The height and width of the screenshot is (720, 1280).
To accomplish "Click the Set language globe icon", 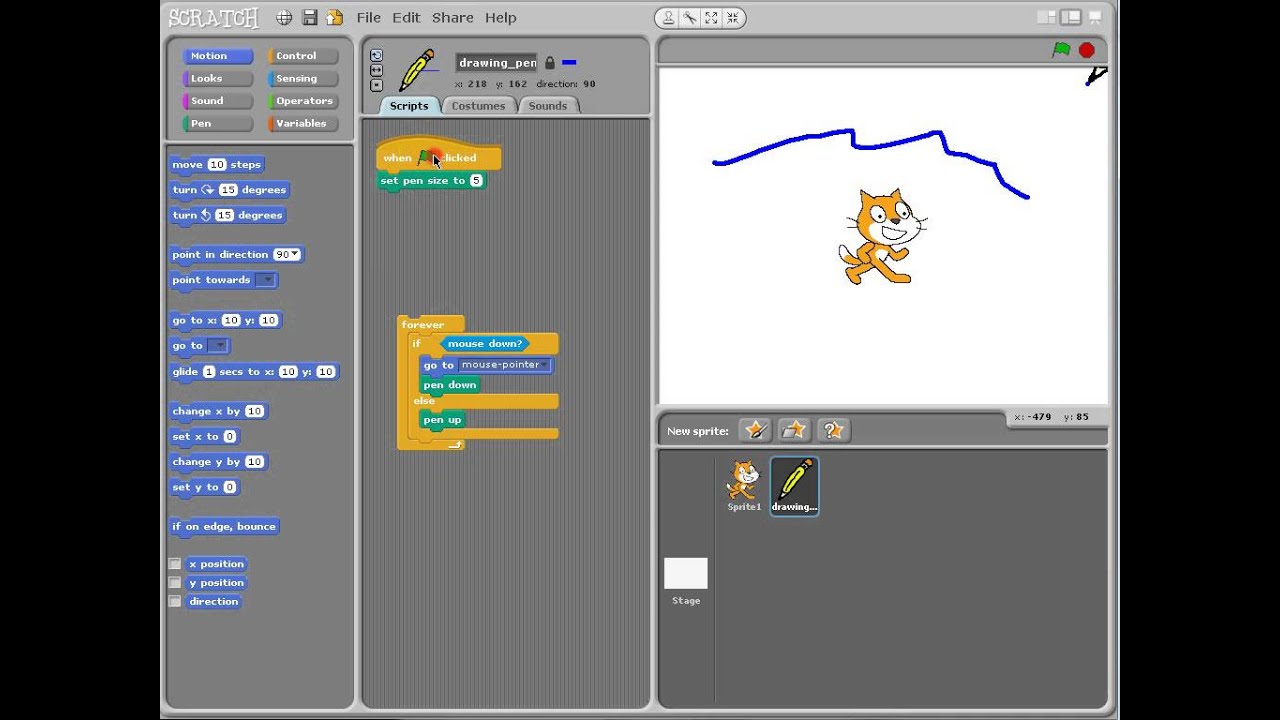I will click(x=284, y=17).
